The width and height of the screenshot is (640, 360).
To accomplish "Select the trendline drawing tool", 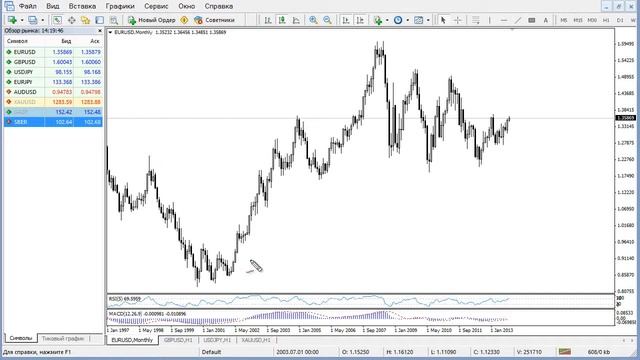I will coord(518,20).
